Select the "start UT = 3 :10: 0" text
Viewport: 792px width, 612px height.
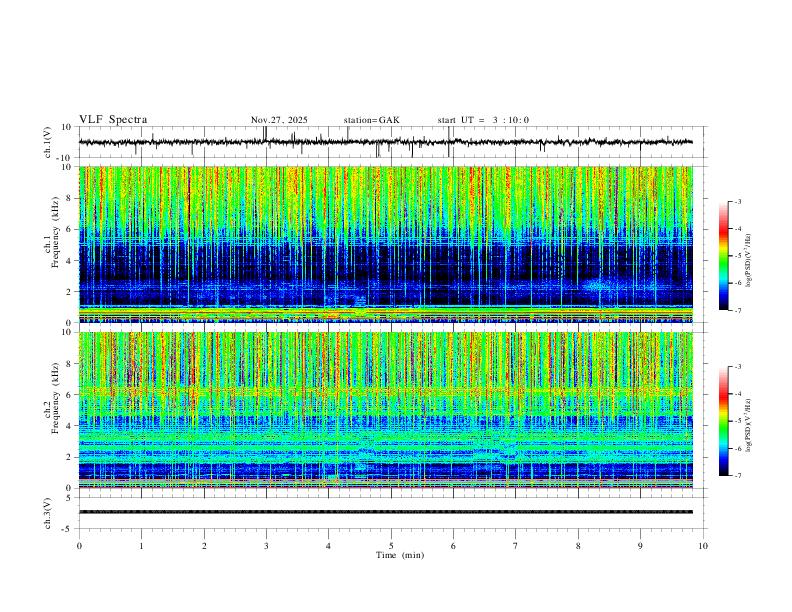click(483, 120)
